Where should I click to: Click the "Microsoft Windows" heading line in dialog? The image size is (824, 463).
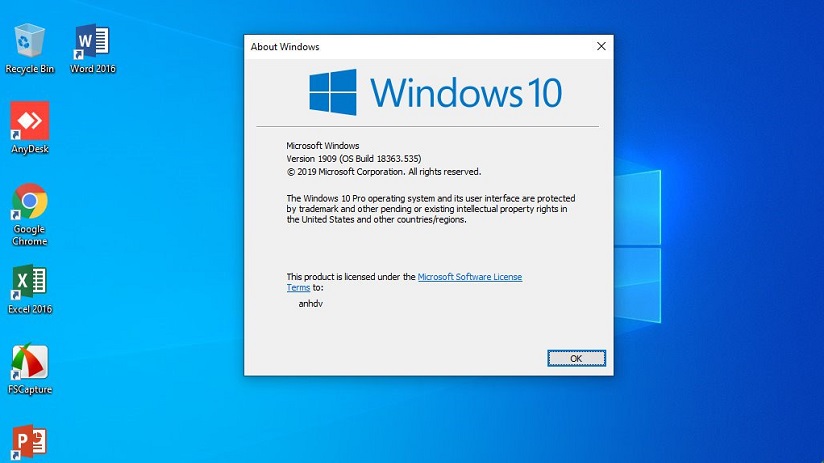pyautogui.click(x=322, y=146)
